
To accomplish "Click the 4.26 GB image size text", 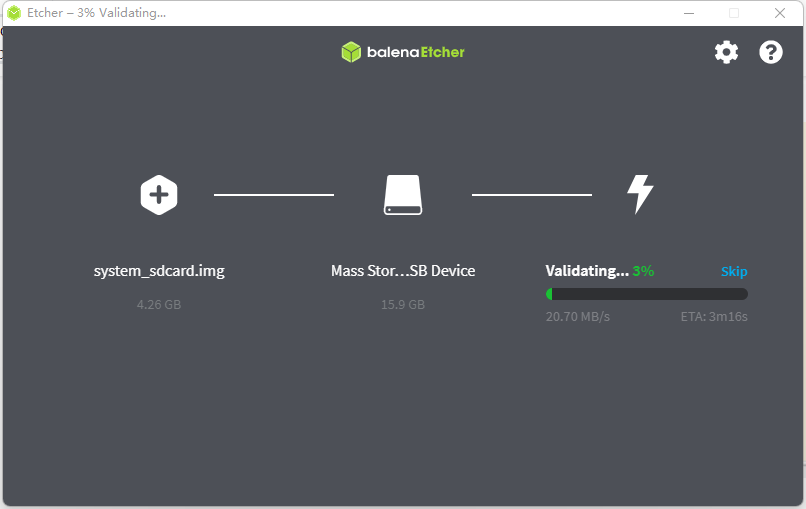I will click(x=159, y=304).
